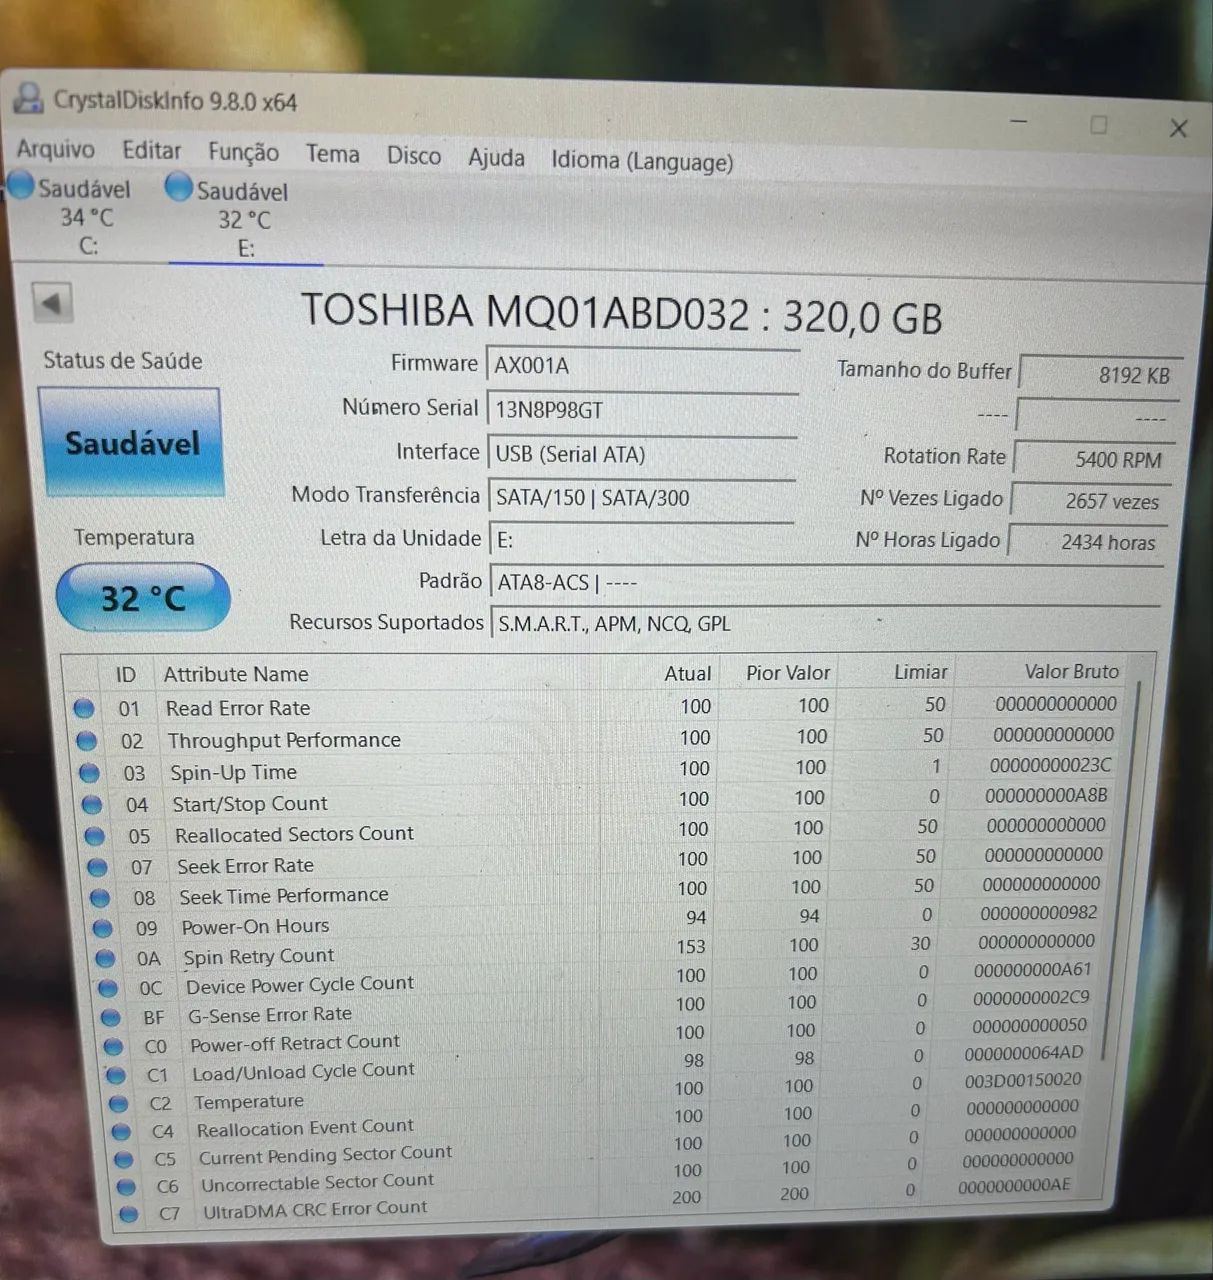
Task: Click status dot of Load/Unload Cycle Count row
Action: pyautogui.click(x=116, y=1075)
